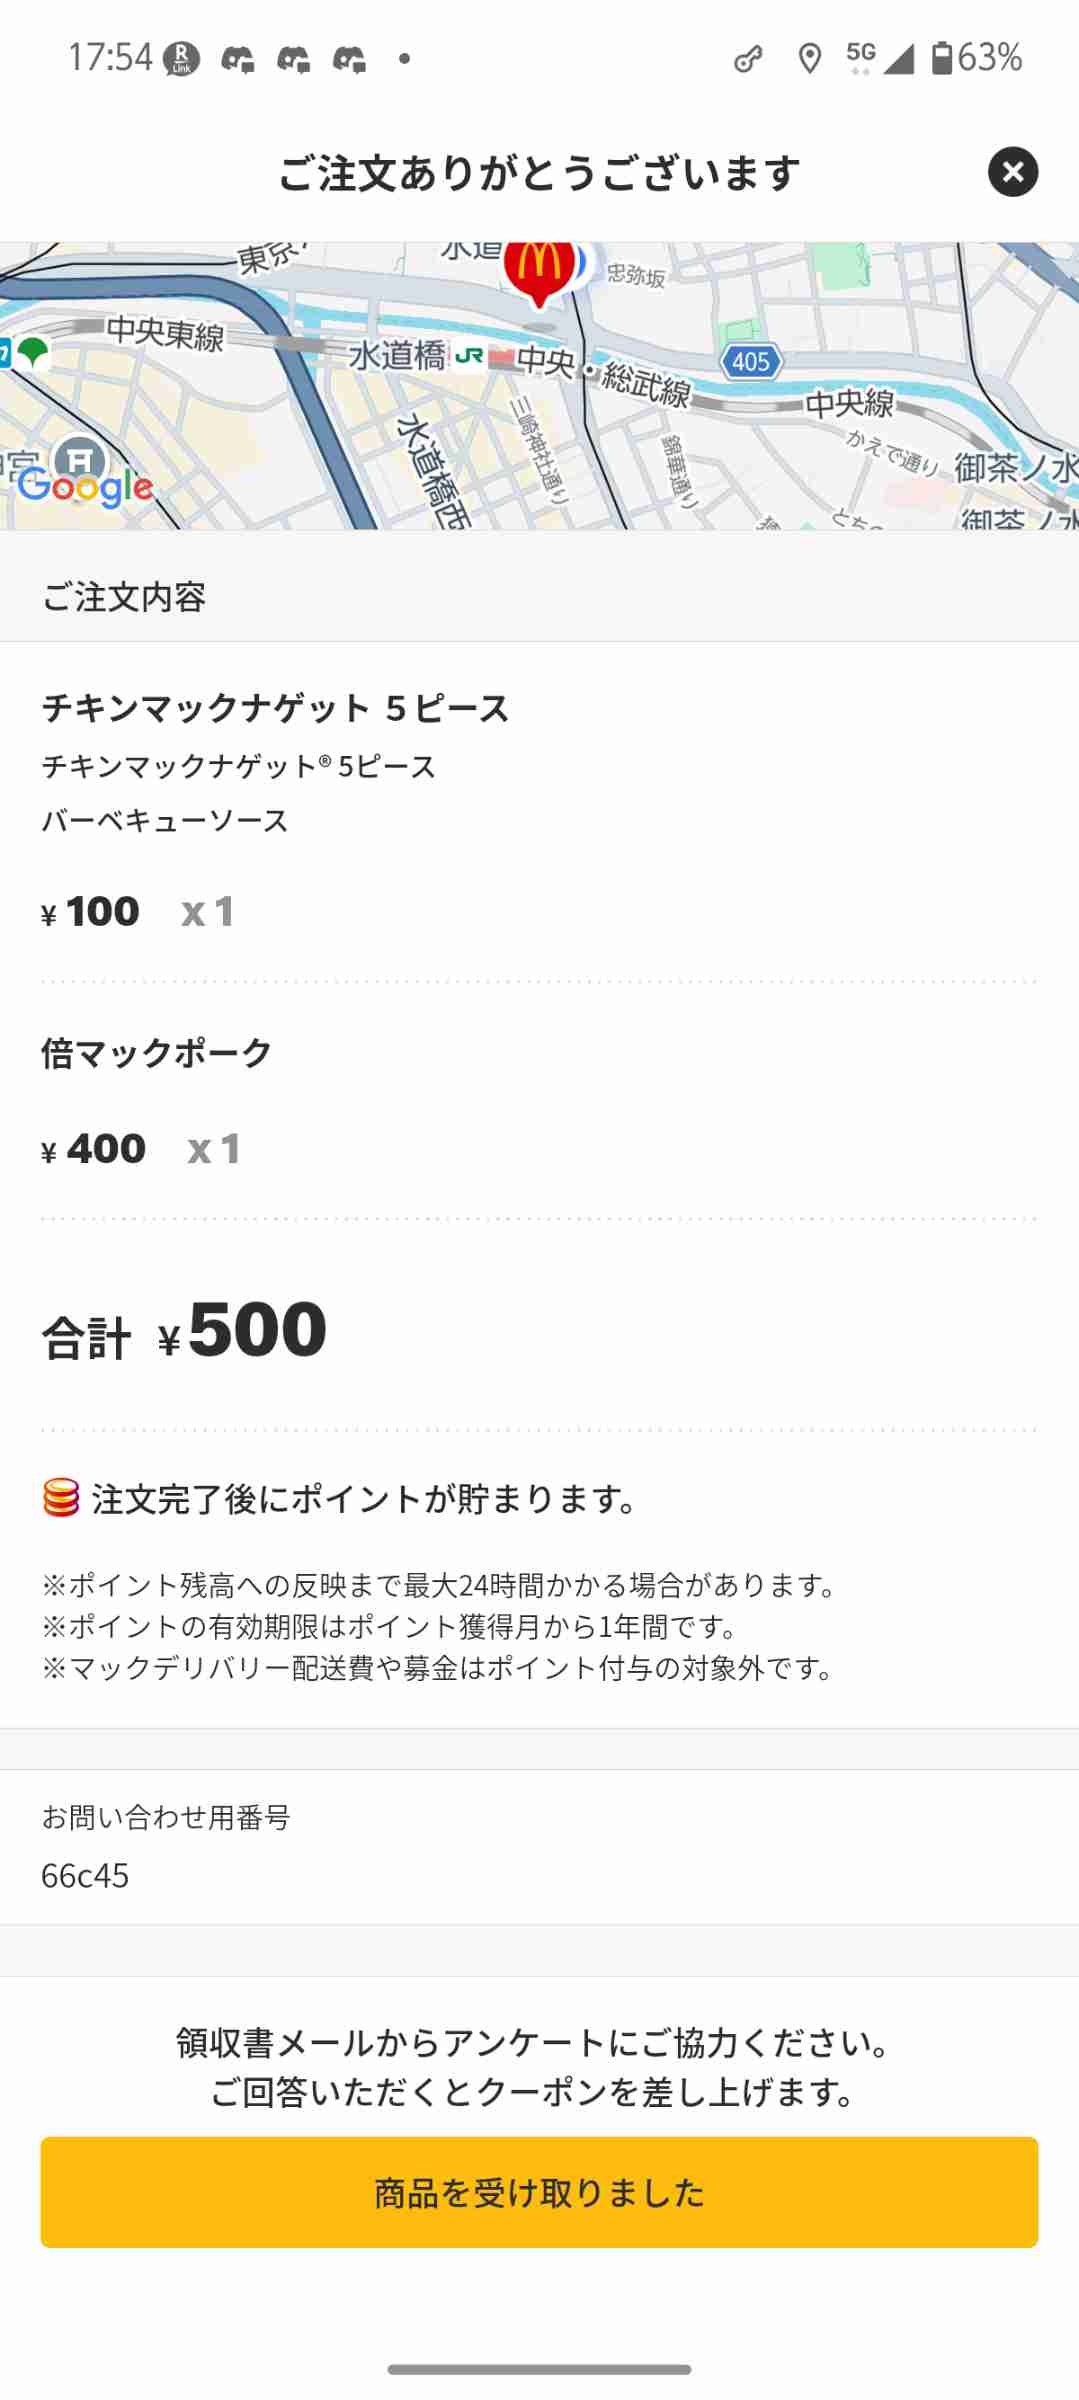The width and height of the screenshot is (1079, 2400).
Task: Tap the inquiry number 66c45
Action: (85, 1875)
